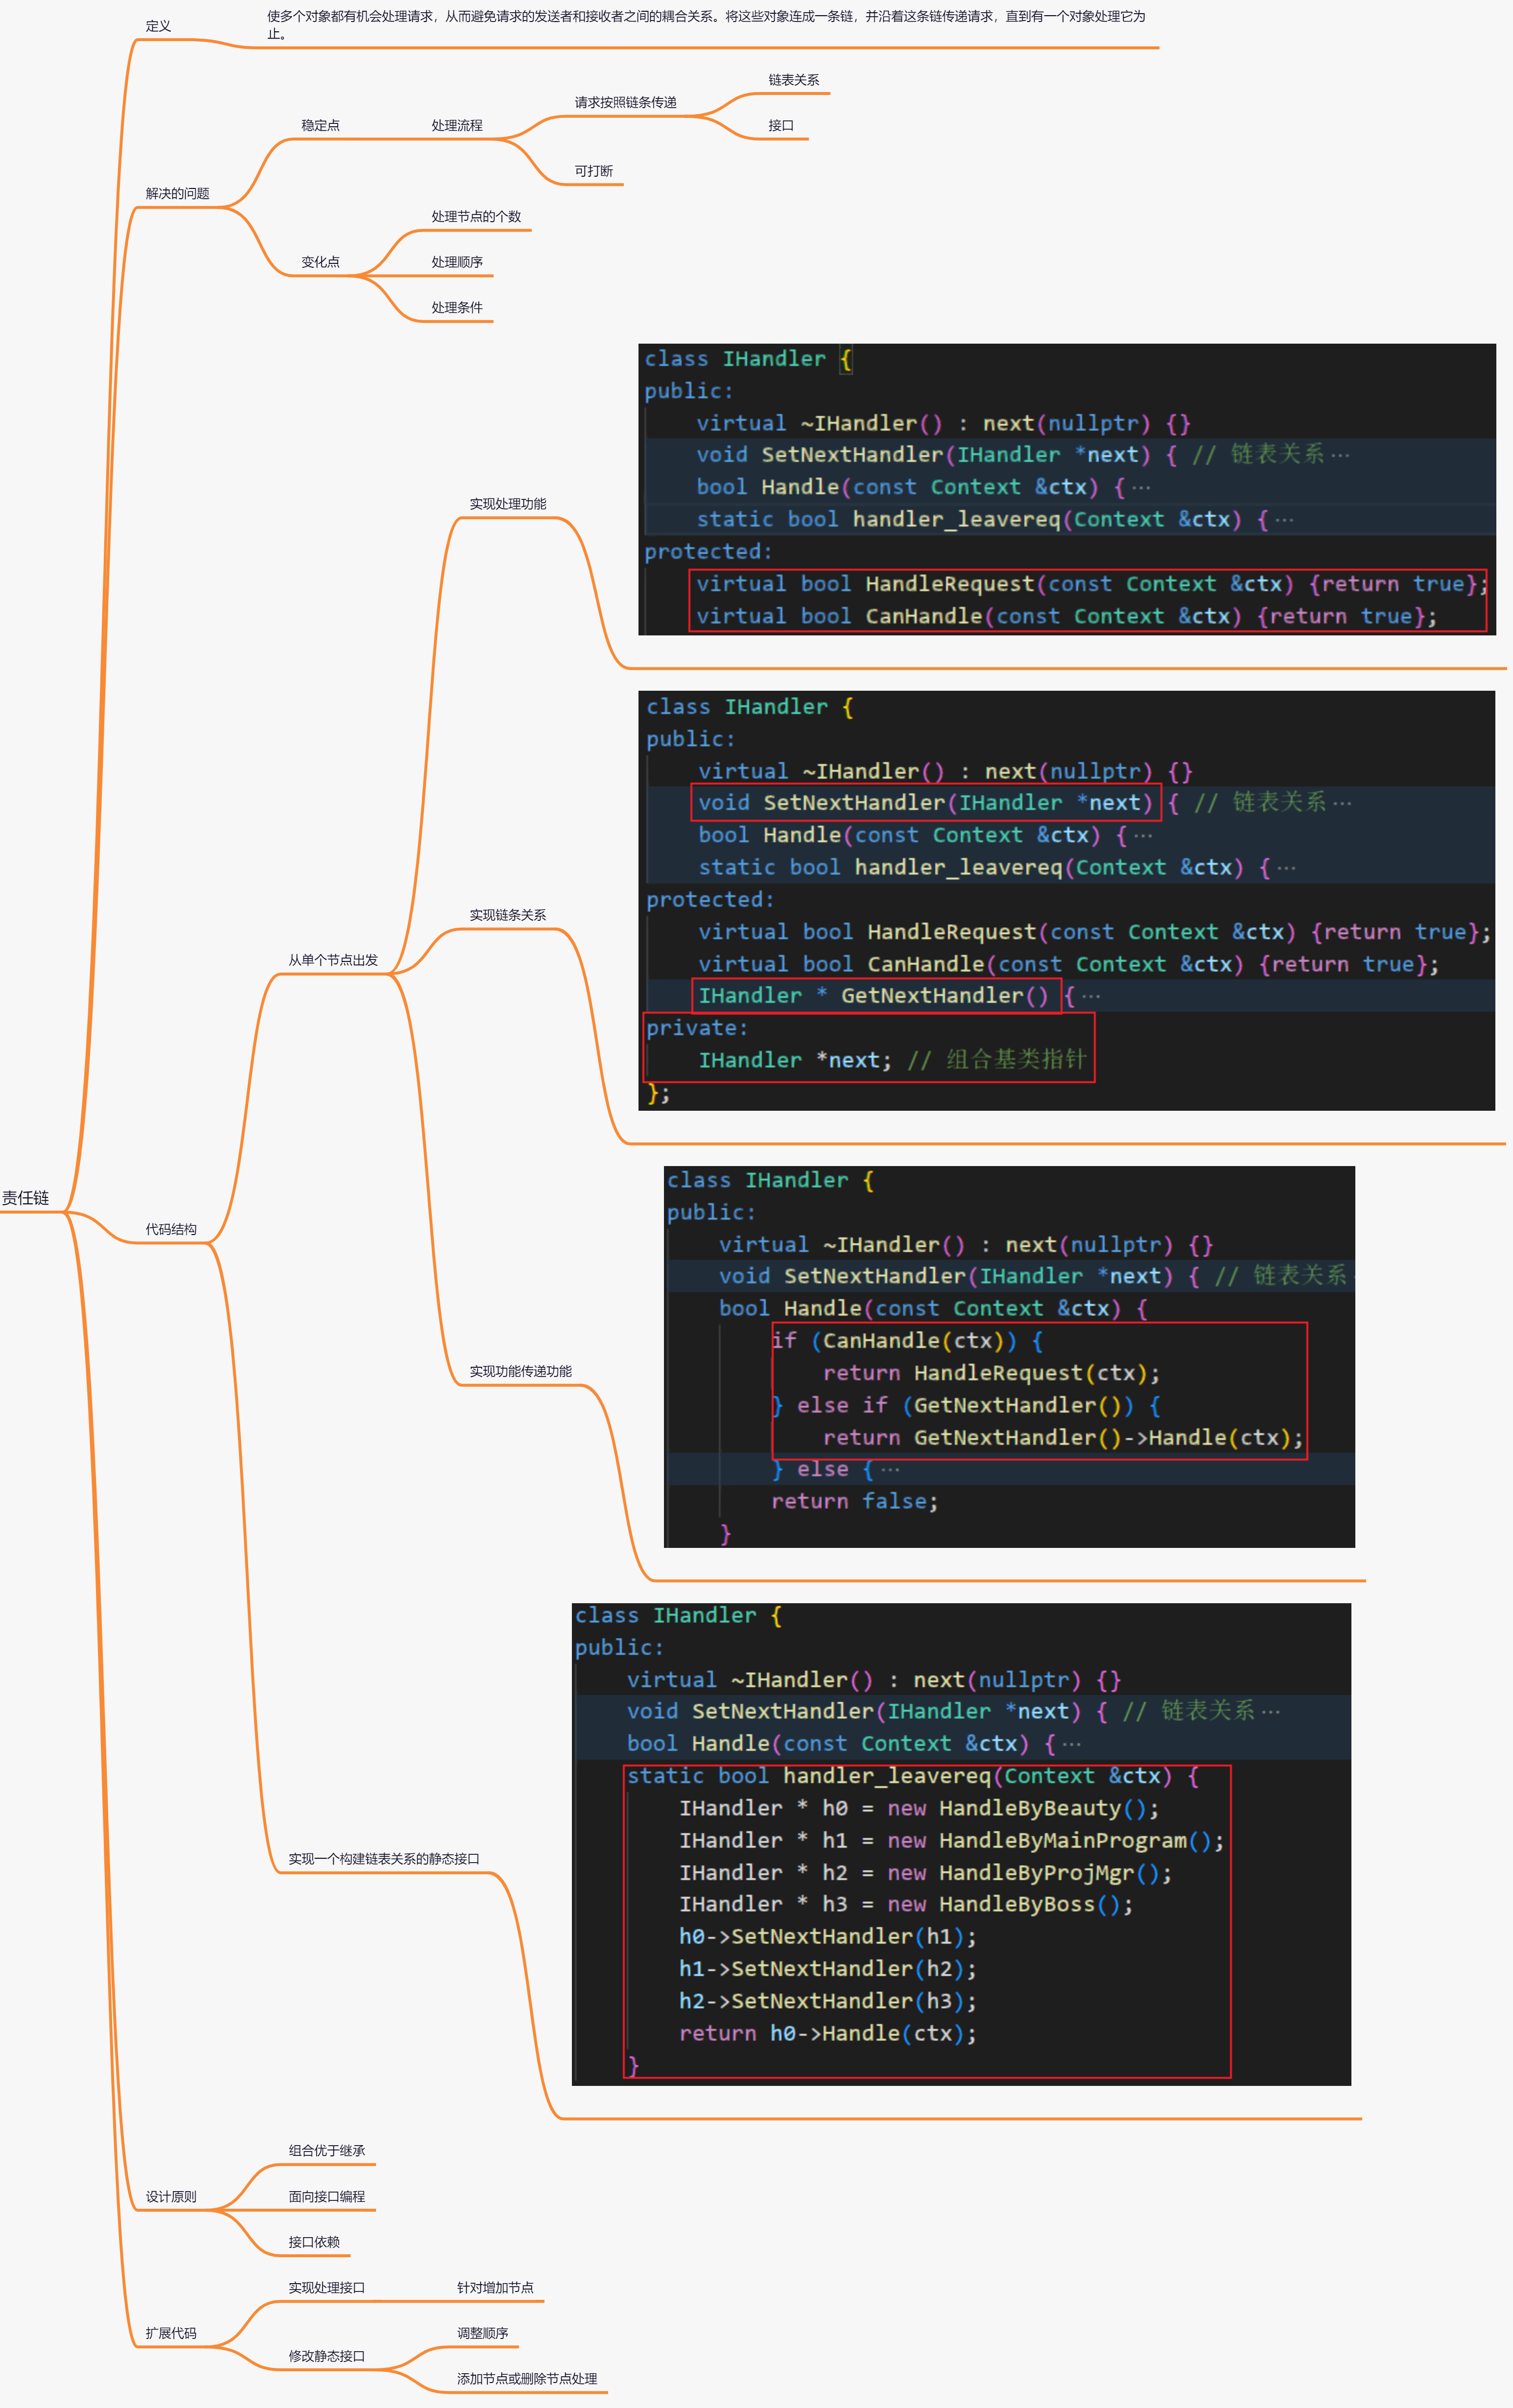The height and width of the screenshot is (2408, 1513).
Task: Open the first code image showing HandleRequest and CanHandle
Action: point(1067,490)
